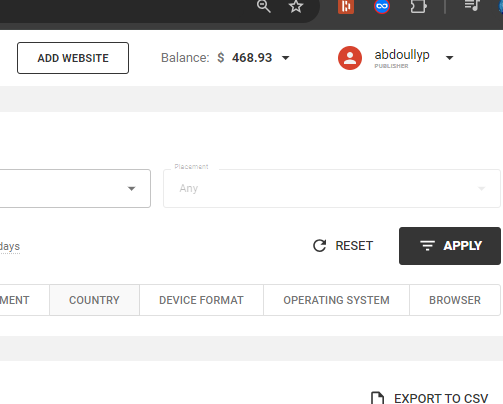Open the orange browser extension icon
This screenshot has height=404, width=503.
click(x=346, y=6)
